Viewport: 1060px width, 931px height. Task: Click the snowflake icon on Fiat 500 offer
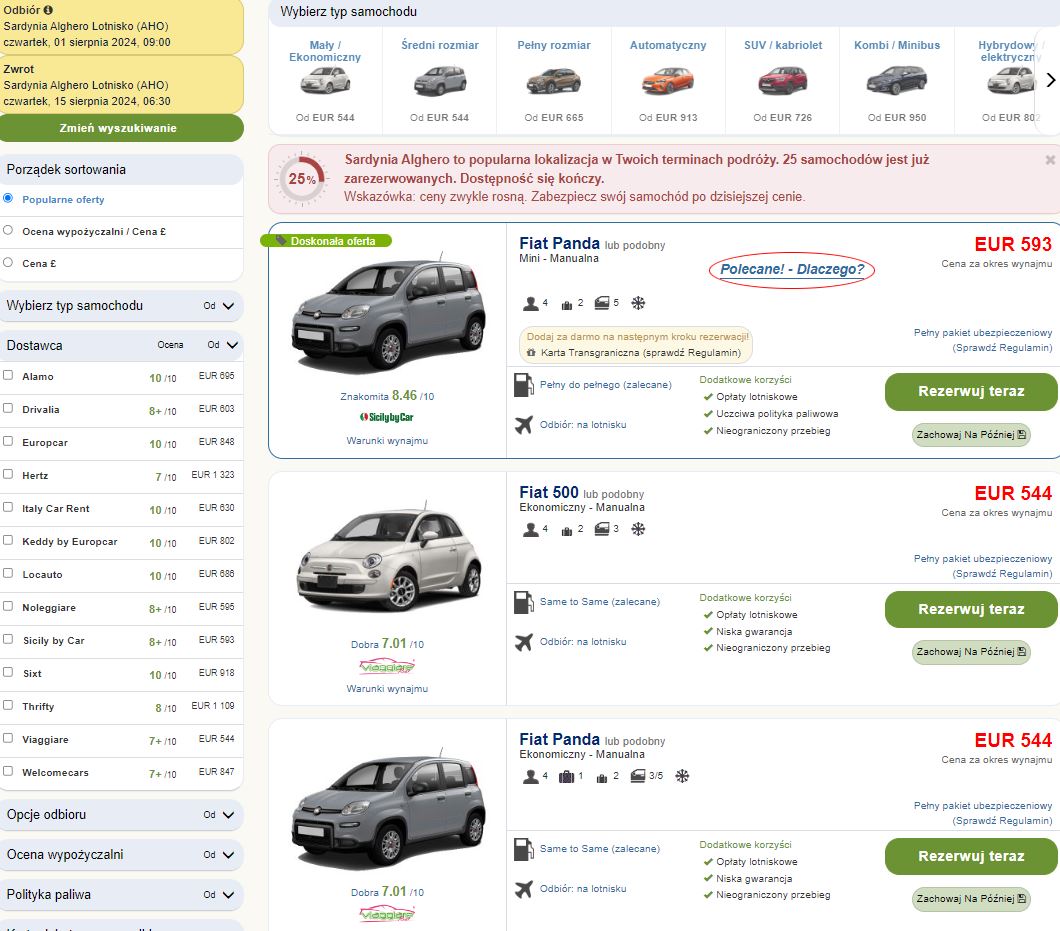click(x=637, y=529)
